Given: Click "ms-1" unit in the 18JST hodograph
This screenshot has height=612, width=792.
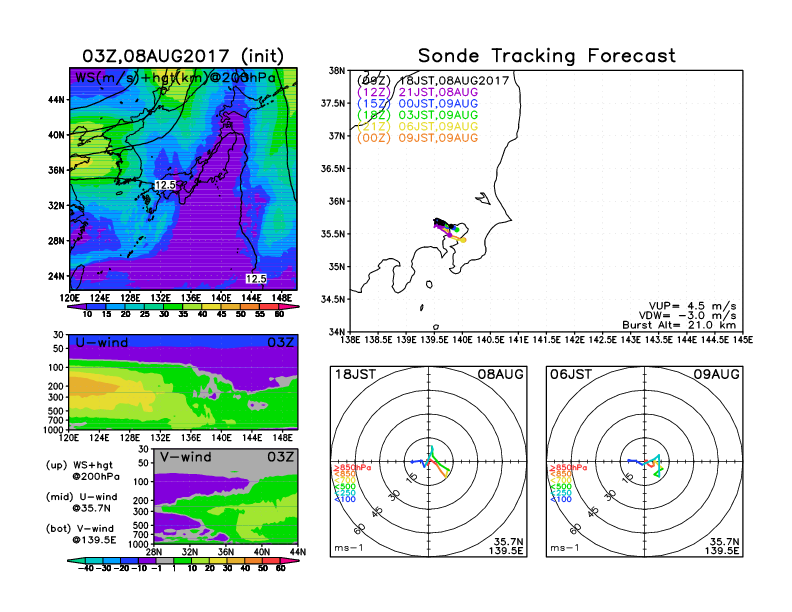Looking at the screenshot, I should click(x=349, y=548).
